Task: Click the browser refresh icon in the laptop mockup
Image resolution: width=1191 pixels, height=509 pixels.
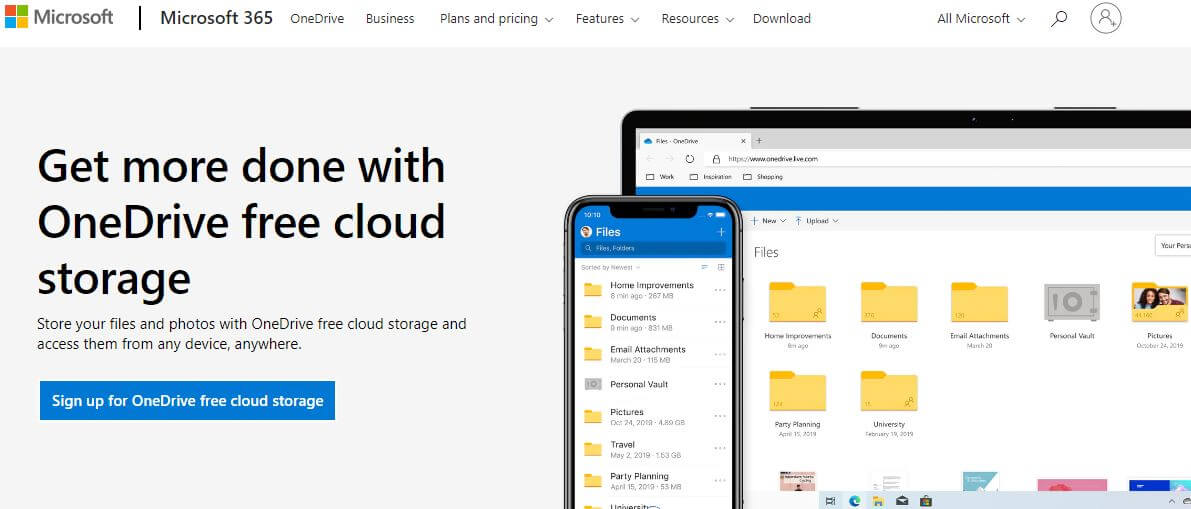Action: (x=690, y=159)
